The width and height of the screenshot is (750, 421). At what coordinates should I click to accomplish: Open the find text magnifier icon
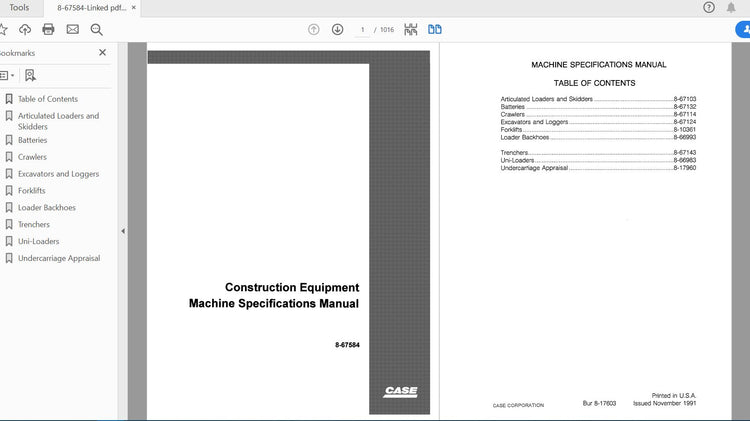(97, 29)
